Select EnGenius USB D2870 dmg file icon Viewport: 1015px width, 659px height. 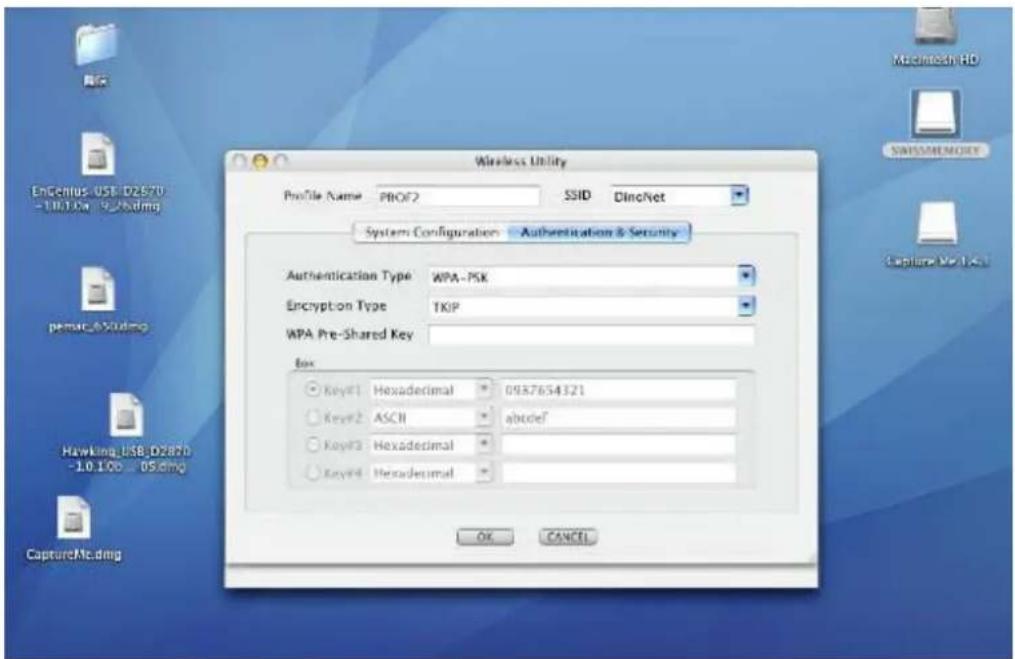coord(97,154)
